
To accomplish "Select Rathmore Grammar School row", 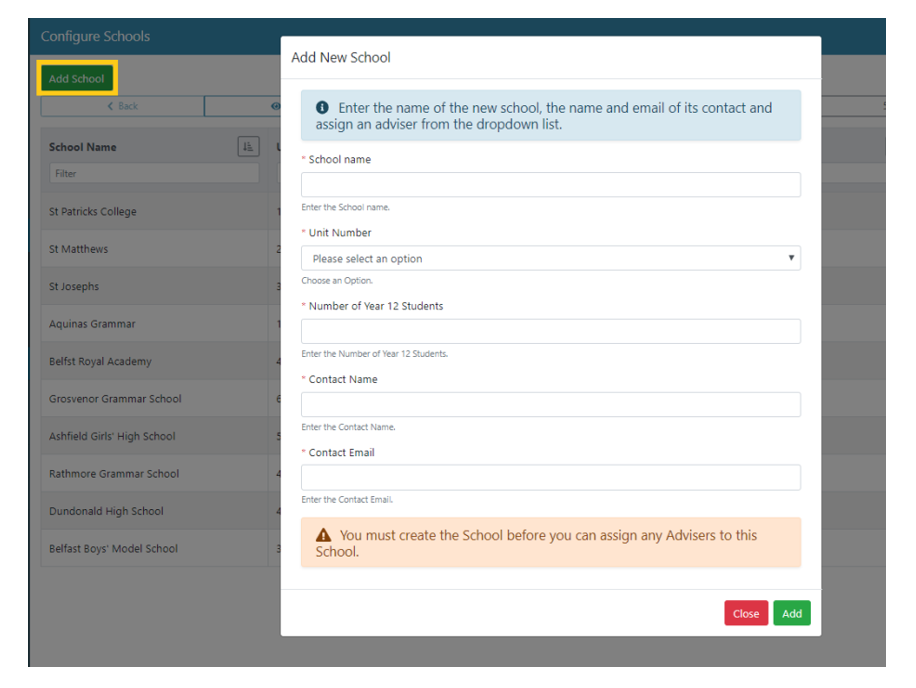I will 161,473.
